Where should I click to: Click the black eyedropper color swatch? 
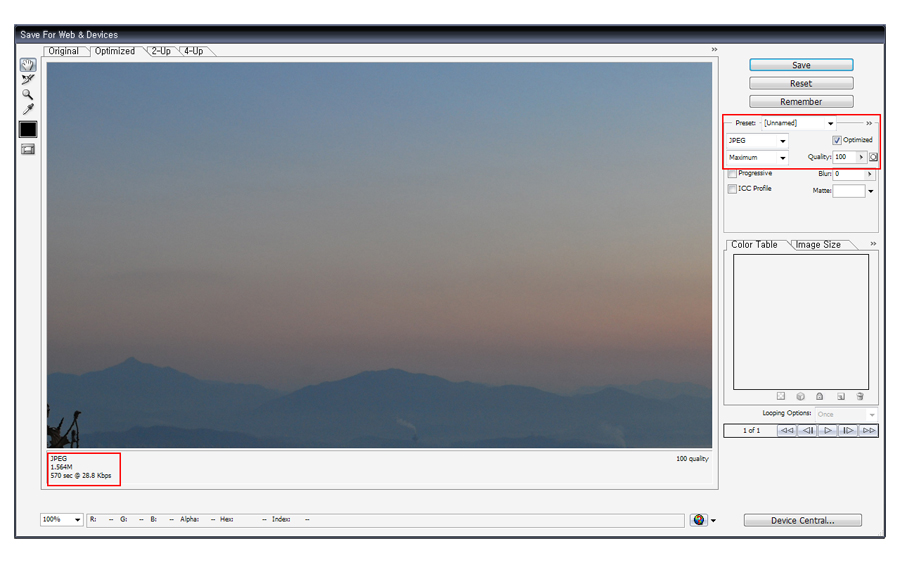pyautogui.click(x=28, y=129)
